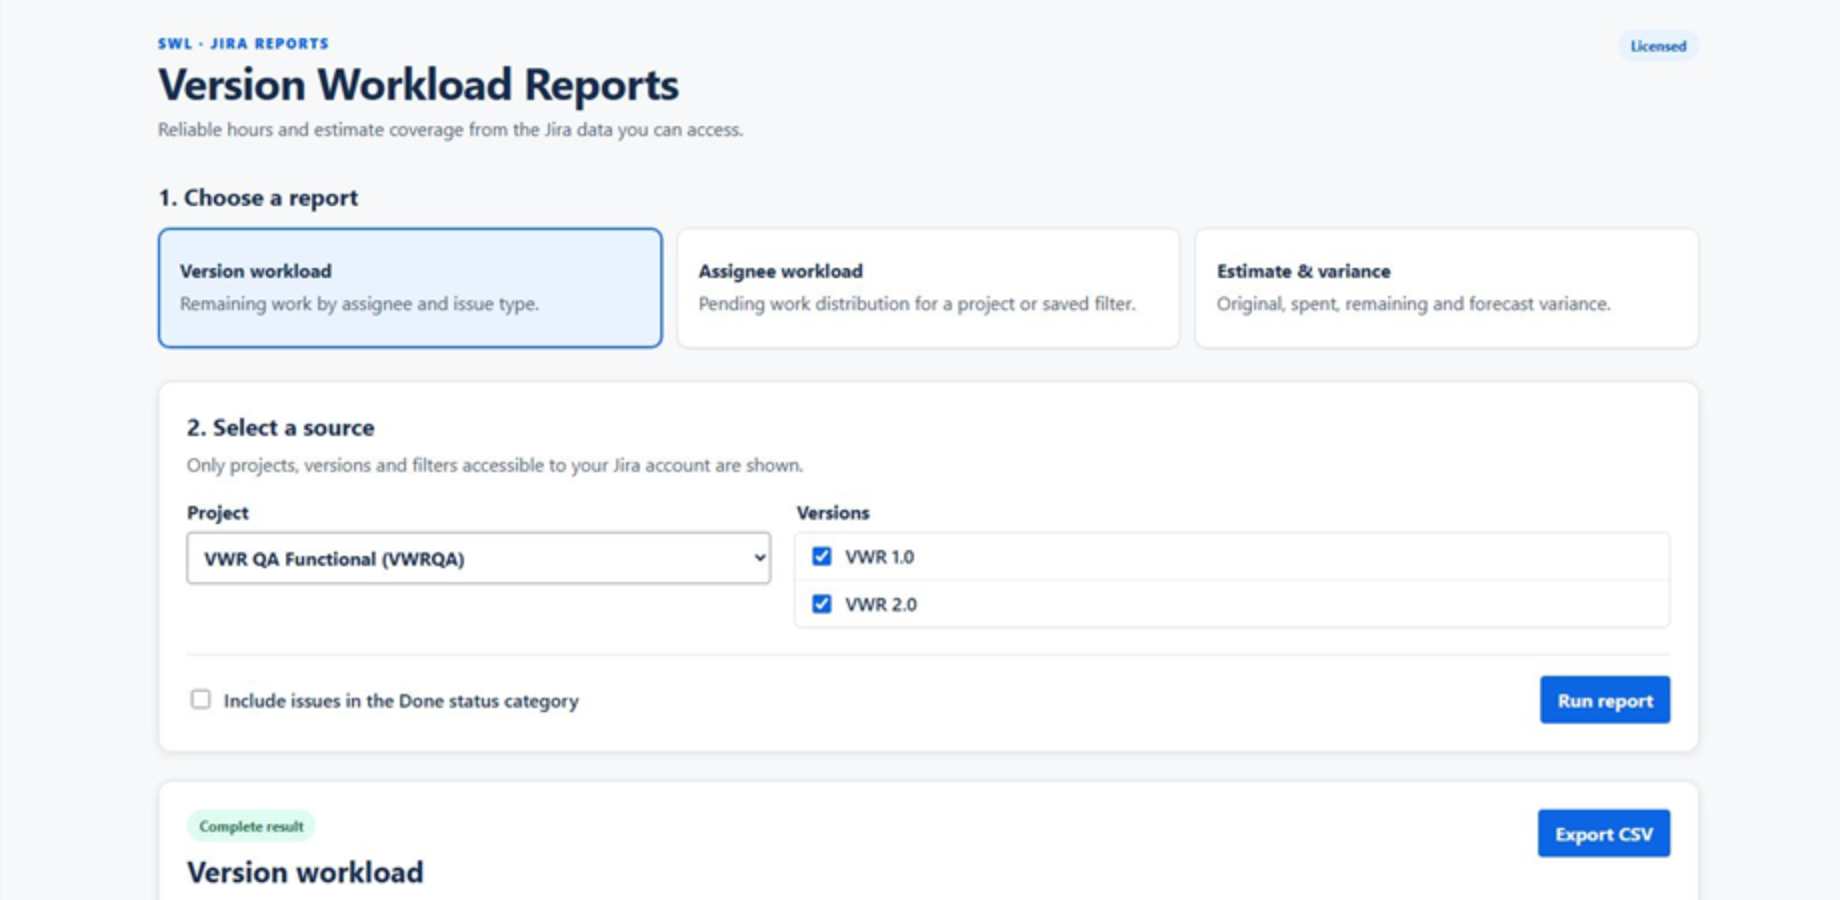Select the Estimate & variance report card
The image size is (1840, 900).
1446,288
